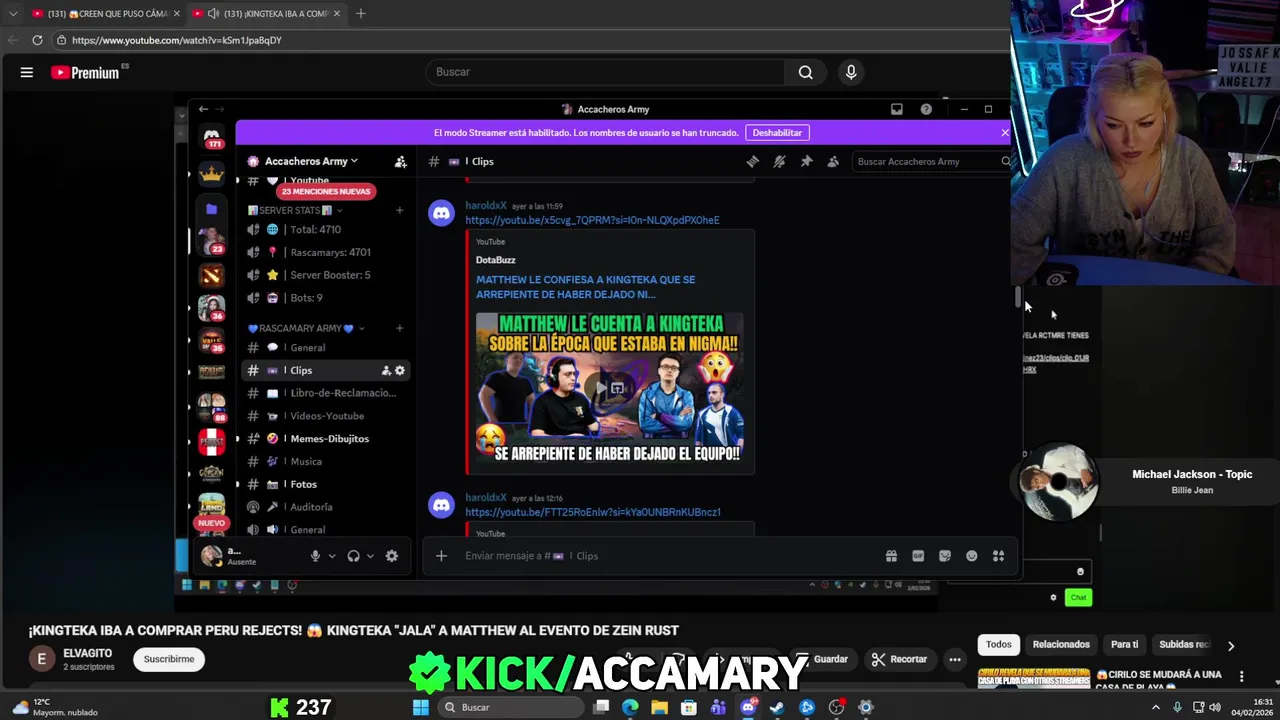Add channel plus next to SERVER STATS

tap(399, 210)
